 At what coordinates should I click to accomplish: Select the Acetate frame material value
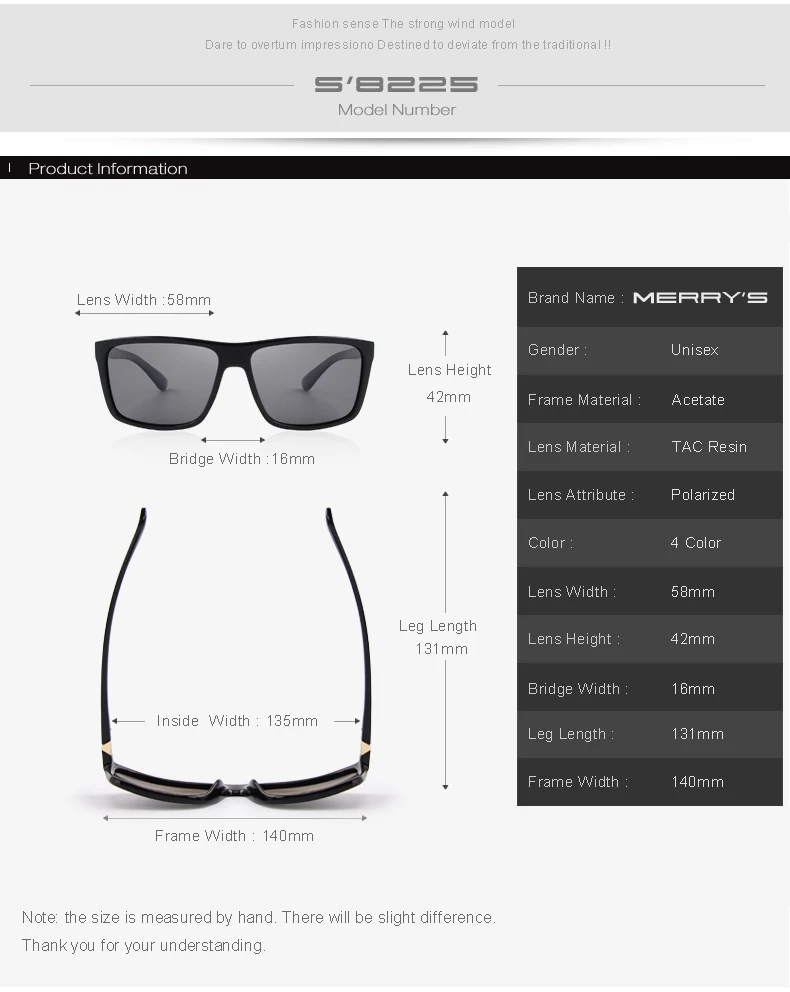click(698, 400)
